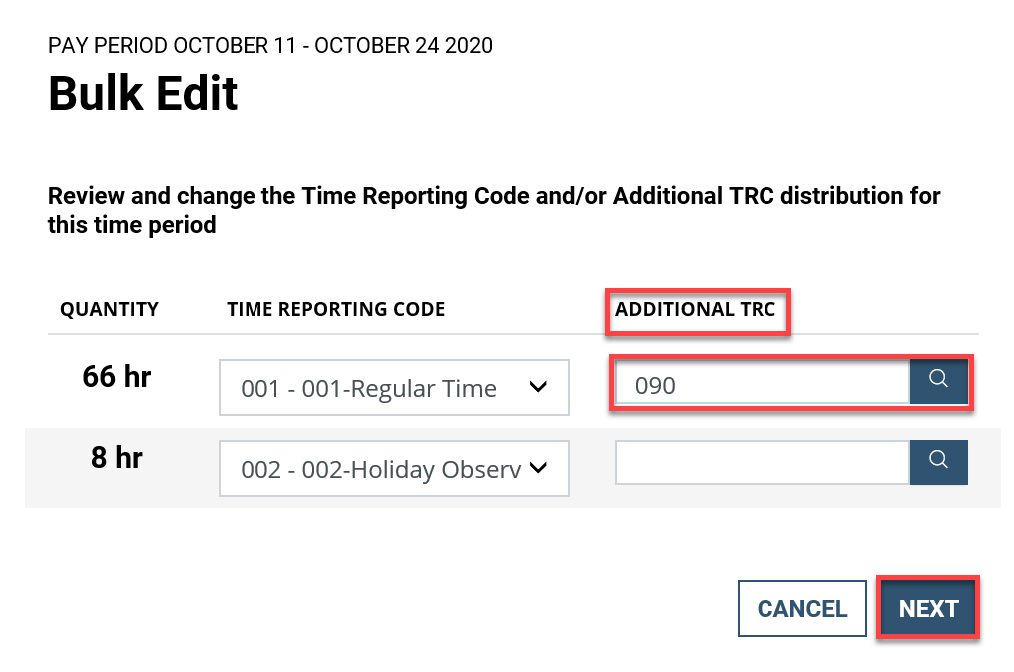Click the QUANTITY column header
This screenshot has width=1014, height=672.
[x=109, y=309]
